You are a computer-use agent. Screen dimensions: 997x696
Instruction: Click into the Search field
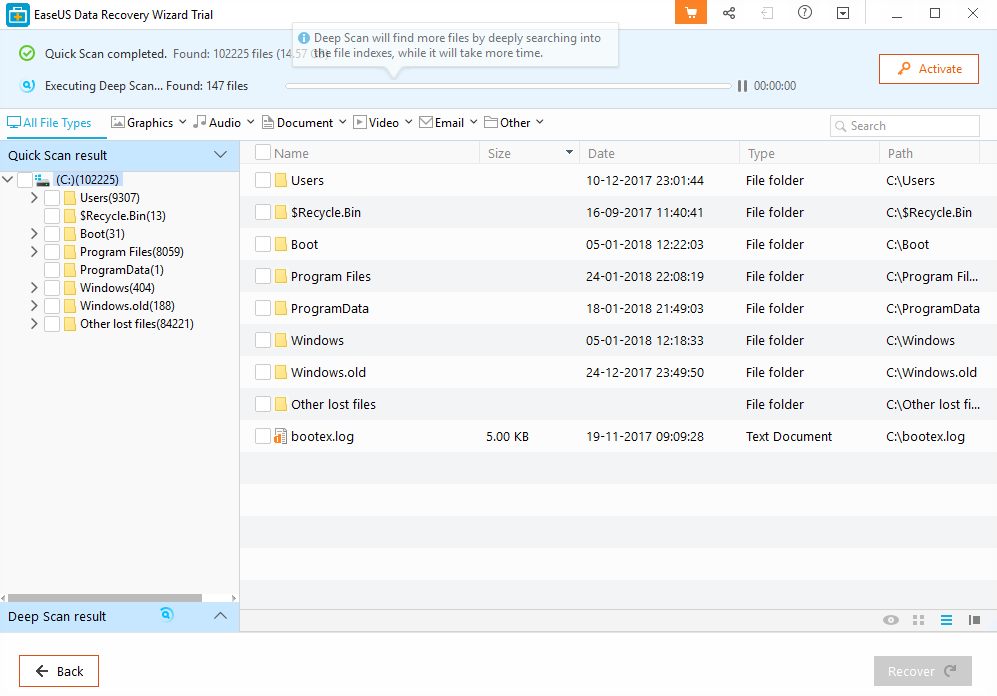point(904,126)
